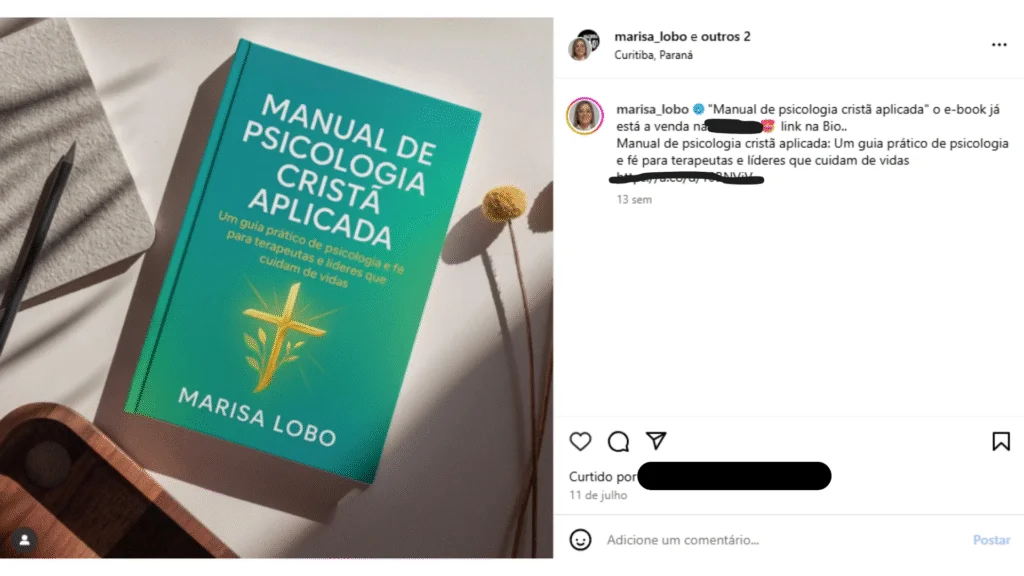Like the post with heart icon
1024x576 pixels.
point(580,441)
